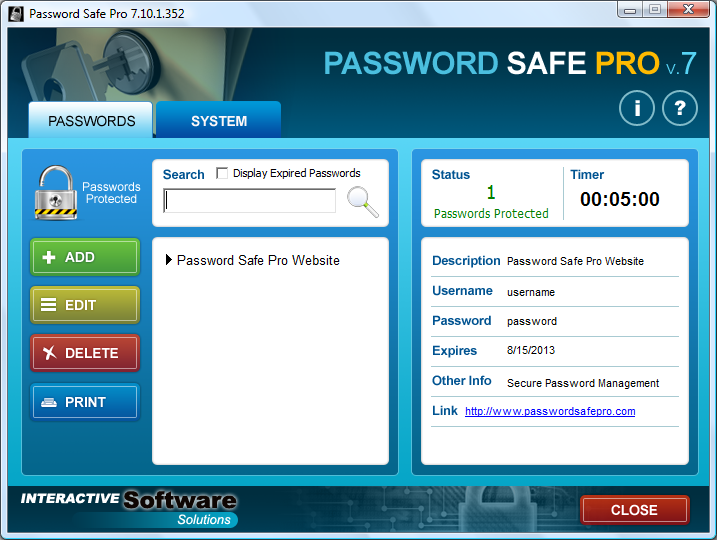
Task: Click the info (i) circle icon
Action: [x=637, y=108]
